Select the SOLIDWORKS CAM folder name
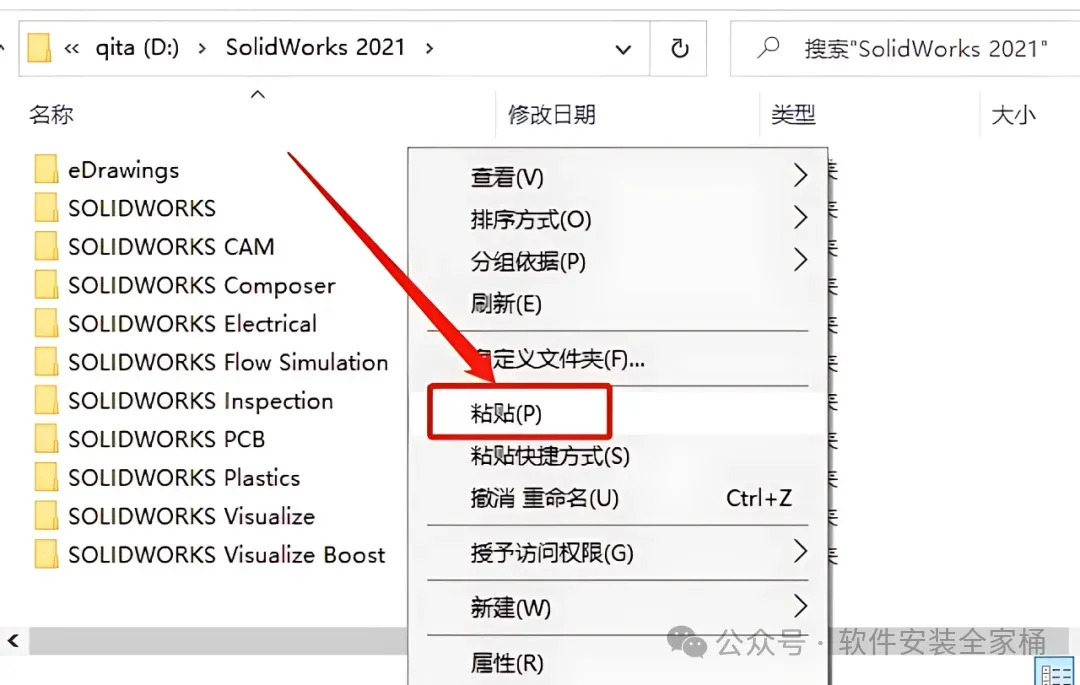Viewport: 1080px width, 685px height. pos(171,246)
